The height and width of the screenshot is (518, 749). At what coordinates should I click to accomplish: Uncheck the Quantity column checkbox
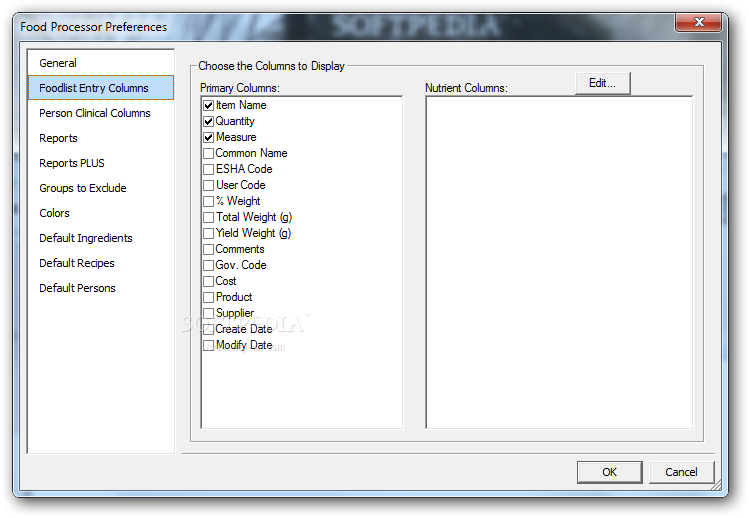pos(208,121)
